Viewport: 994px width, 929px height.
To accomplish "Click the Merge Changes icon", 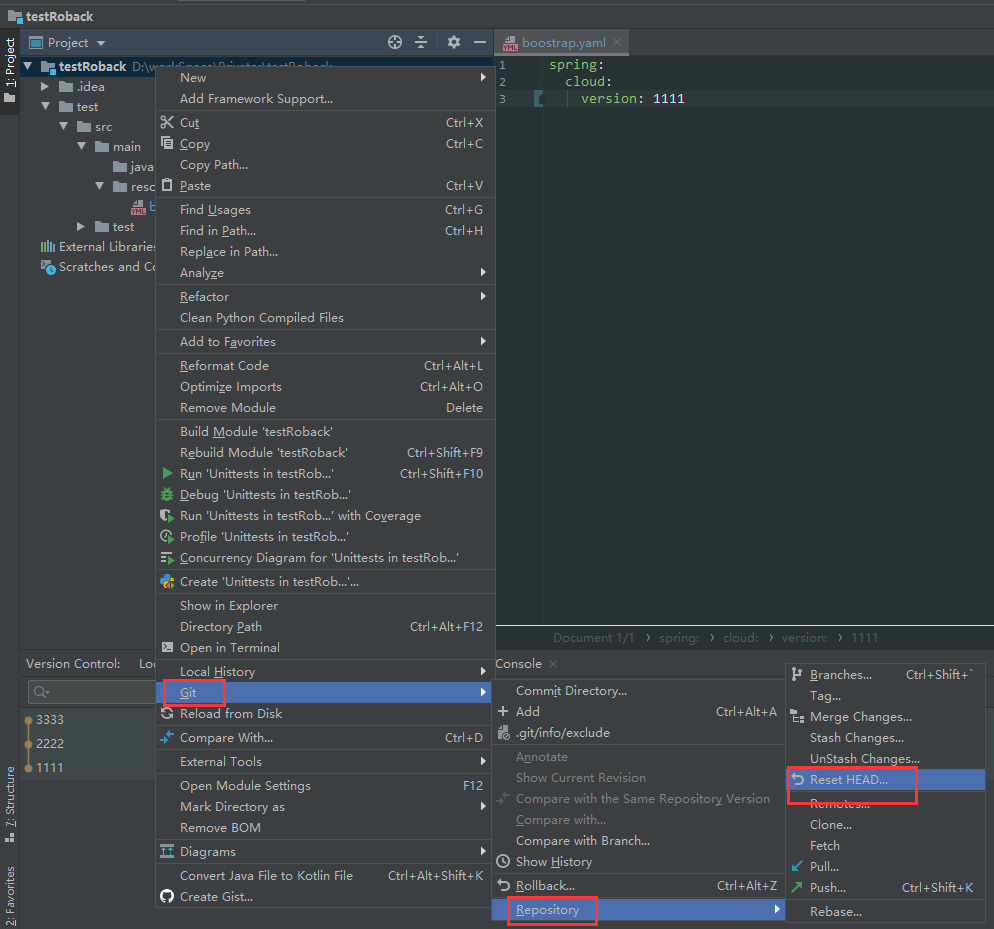I will 797,717.
